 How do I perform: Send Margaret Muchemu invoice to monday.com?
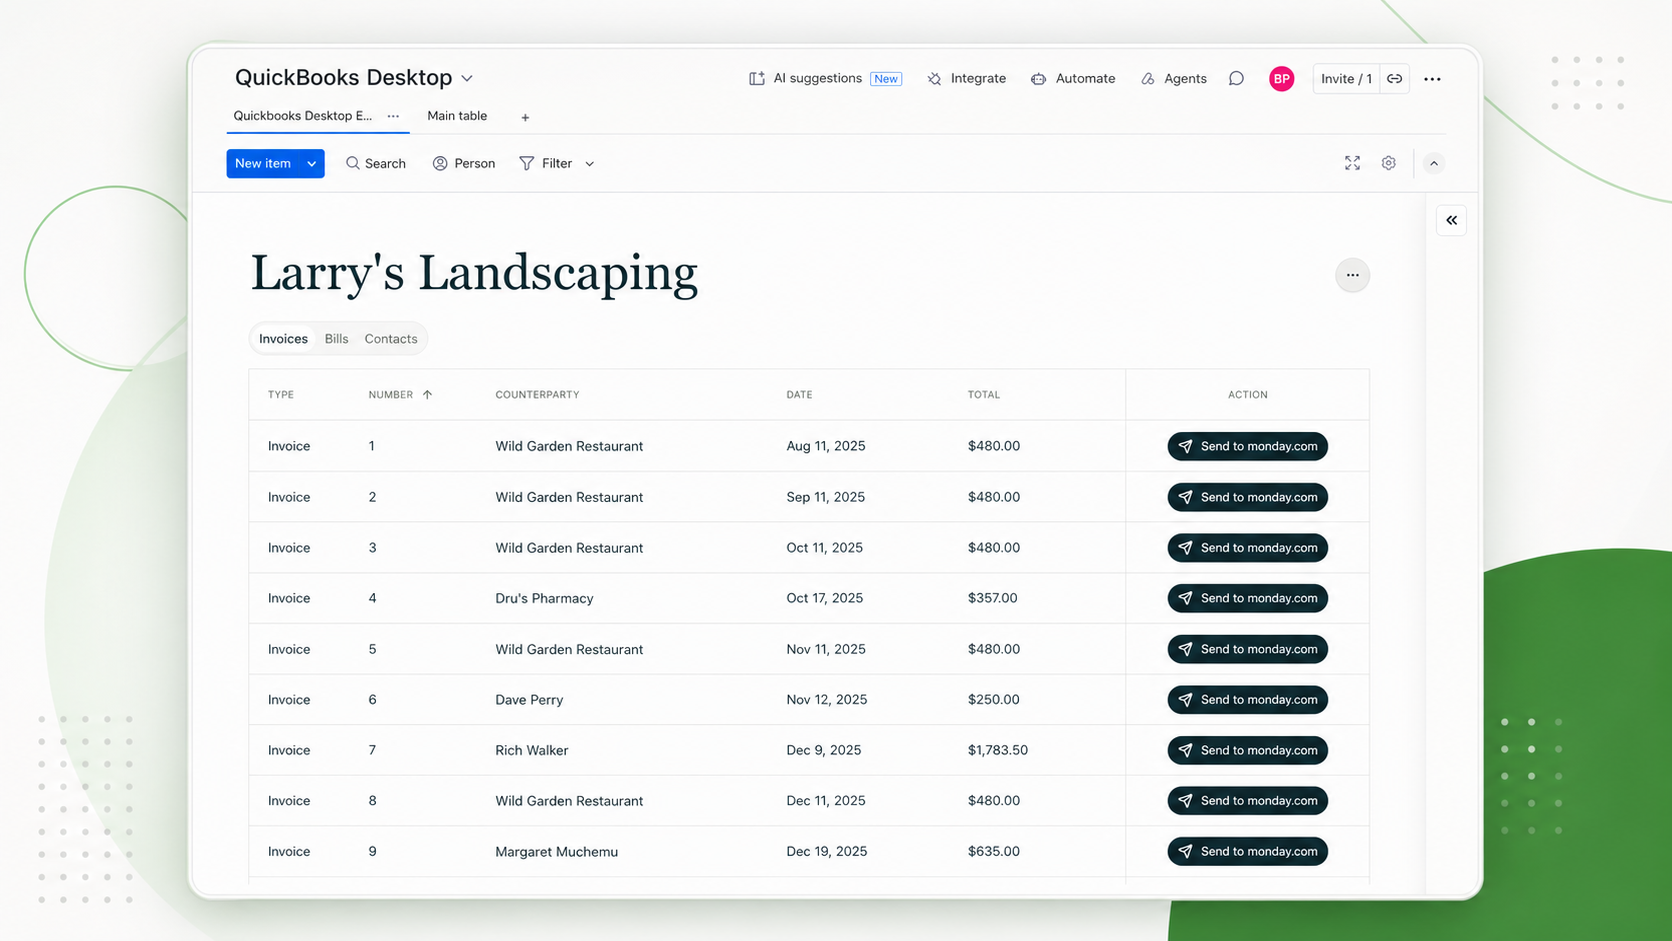click(1247, 852)
